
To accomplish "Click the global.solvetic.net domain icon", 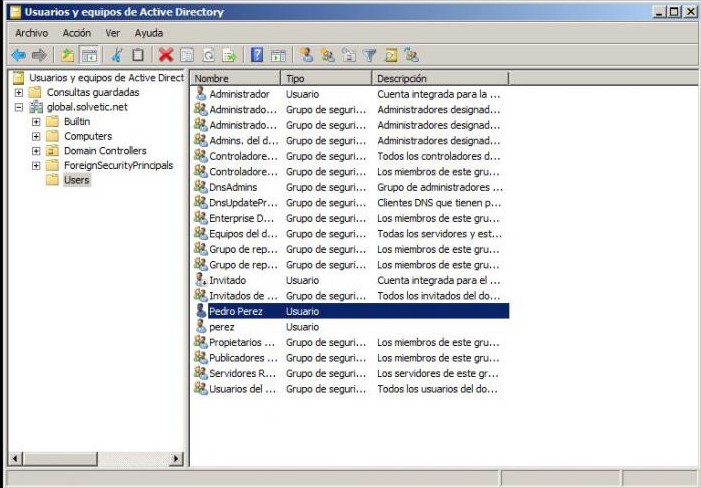I will click(x=36, y=107).
